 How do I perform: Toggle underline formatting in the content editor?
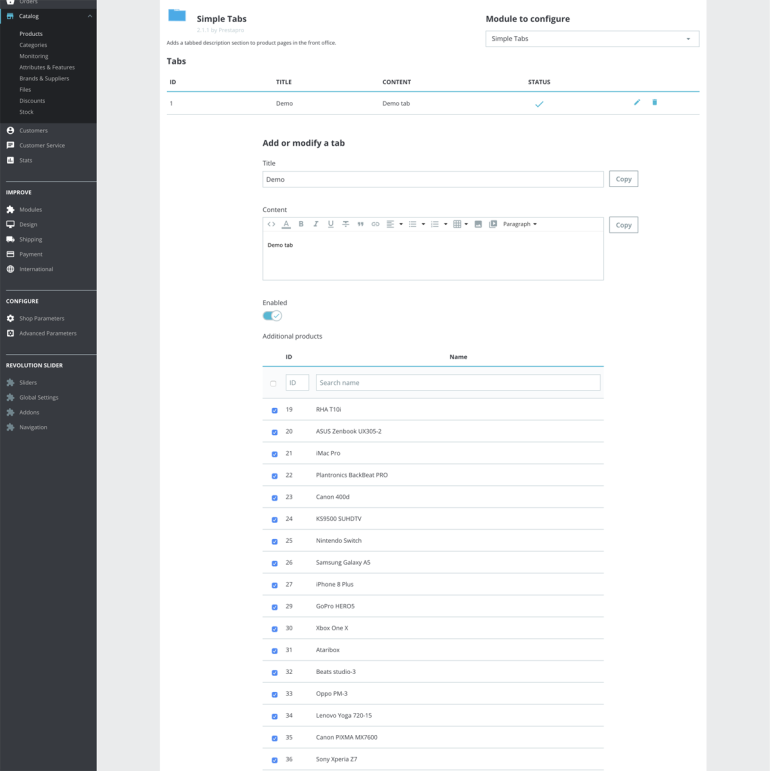[x=330, y=224]
